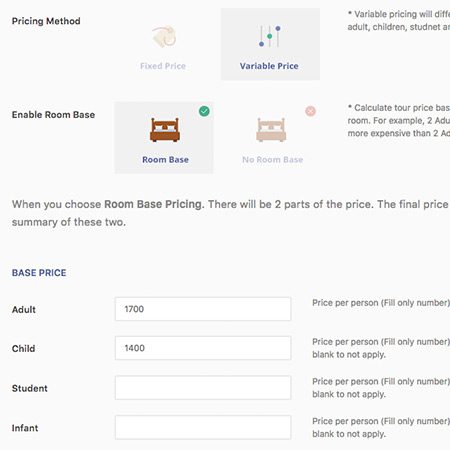Click the Pricing Method label
Viewport: 450px width, 450px height.
pyautogui.click(x=46, y=21)
